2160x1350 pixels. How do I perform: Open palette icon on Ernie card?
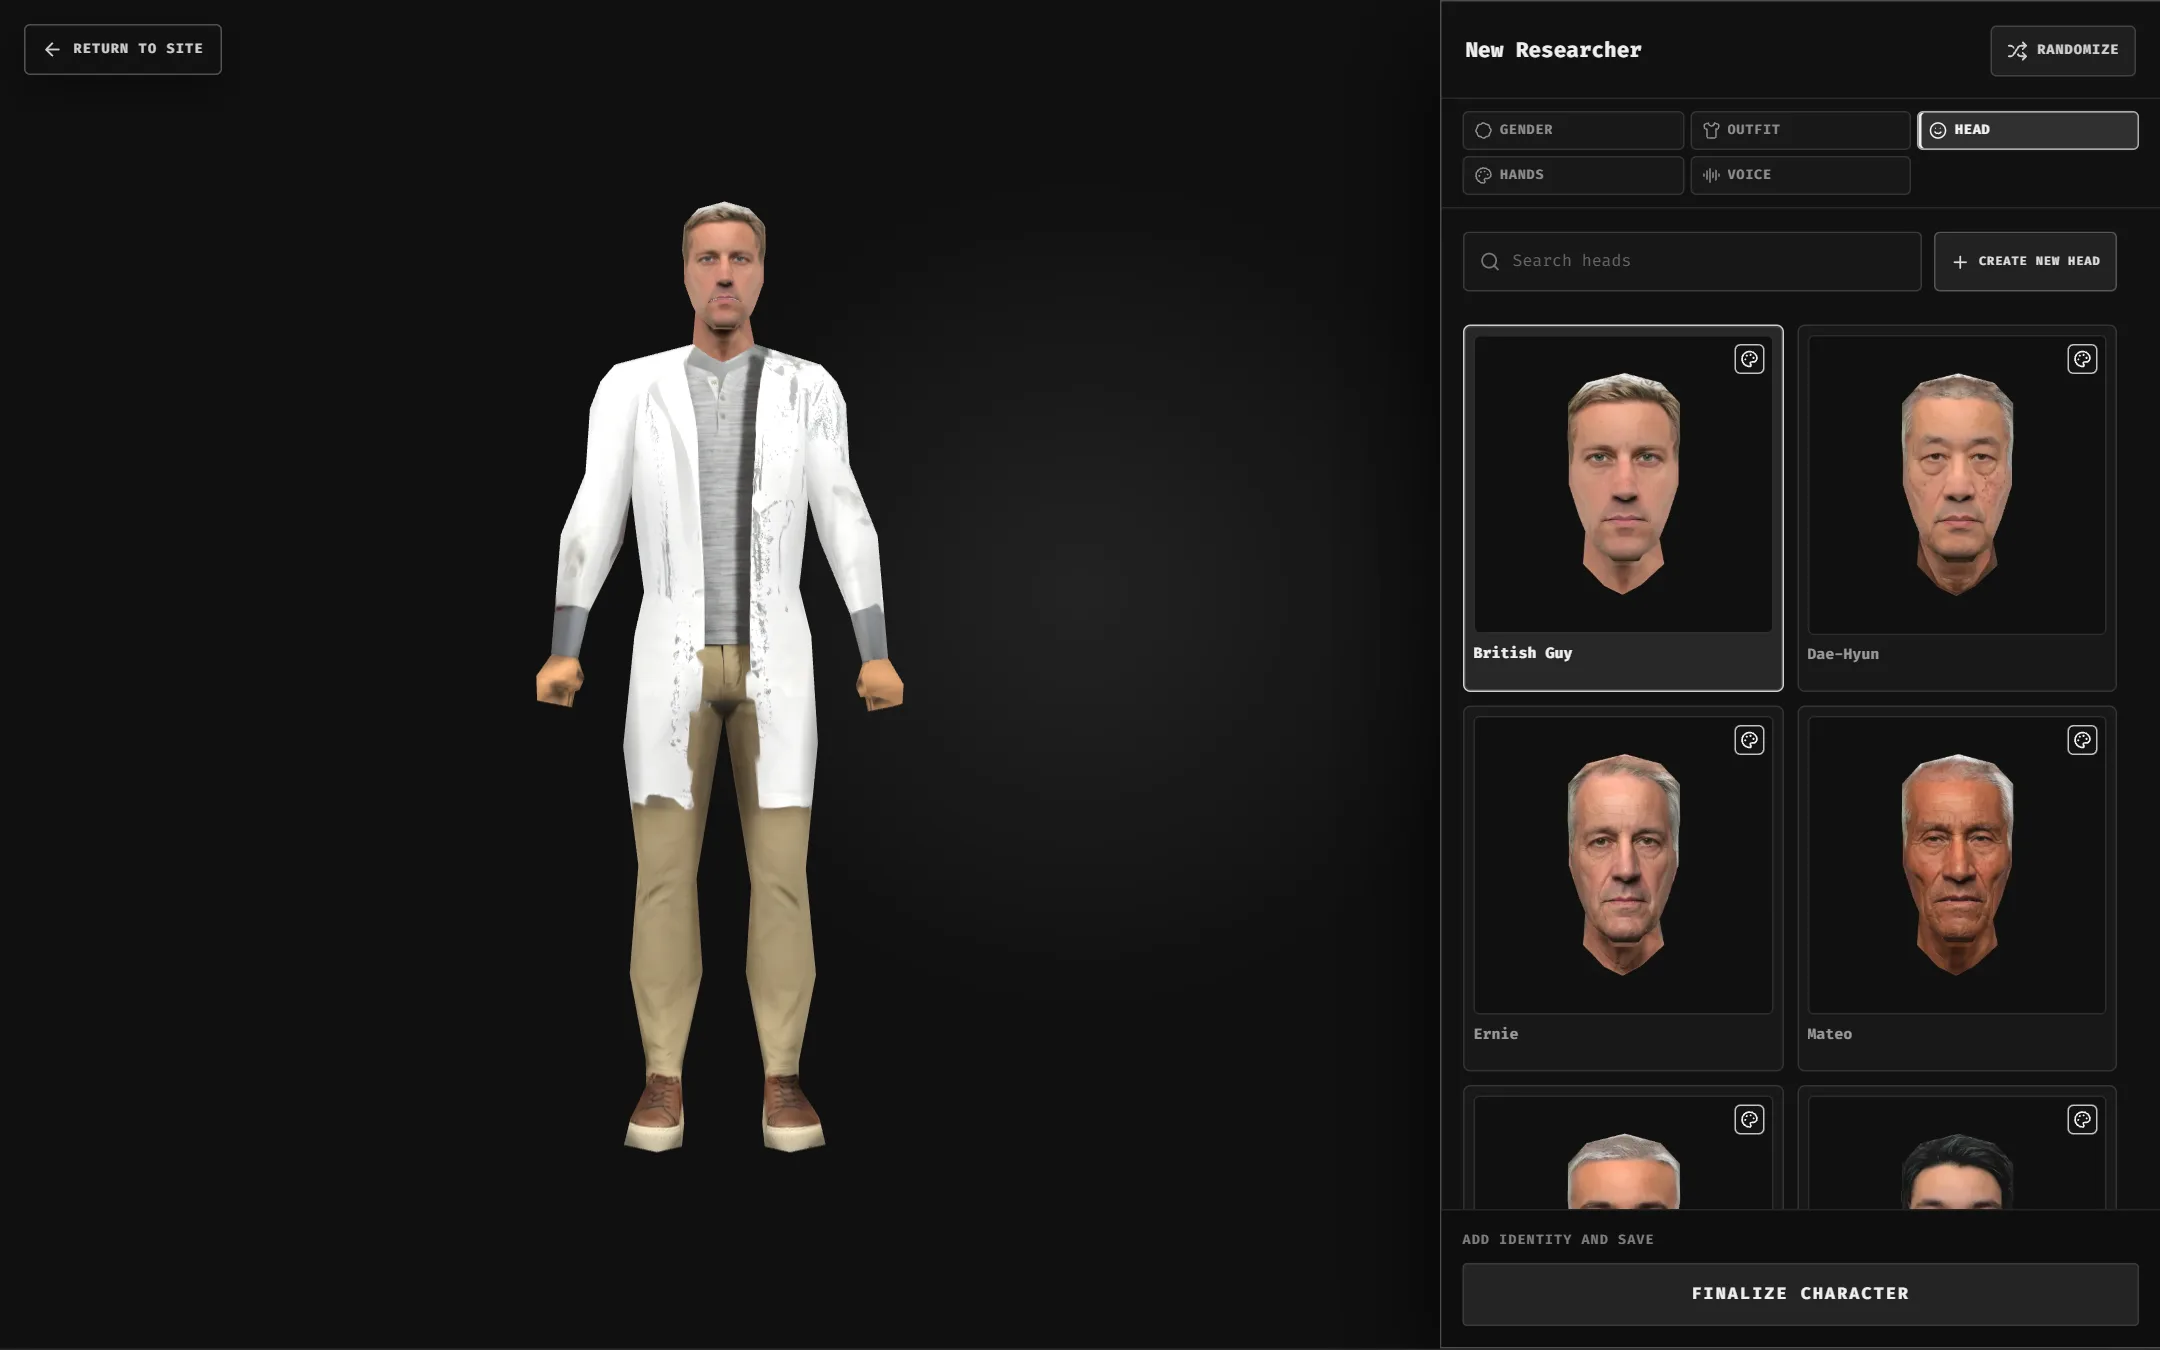pos(1749,740)
